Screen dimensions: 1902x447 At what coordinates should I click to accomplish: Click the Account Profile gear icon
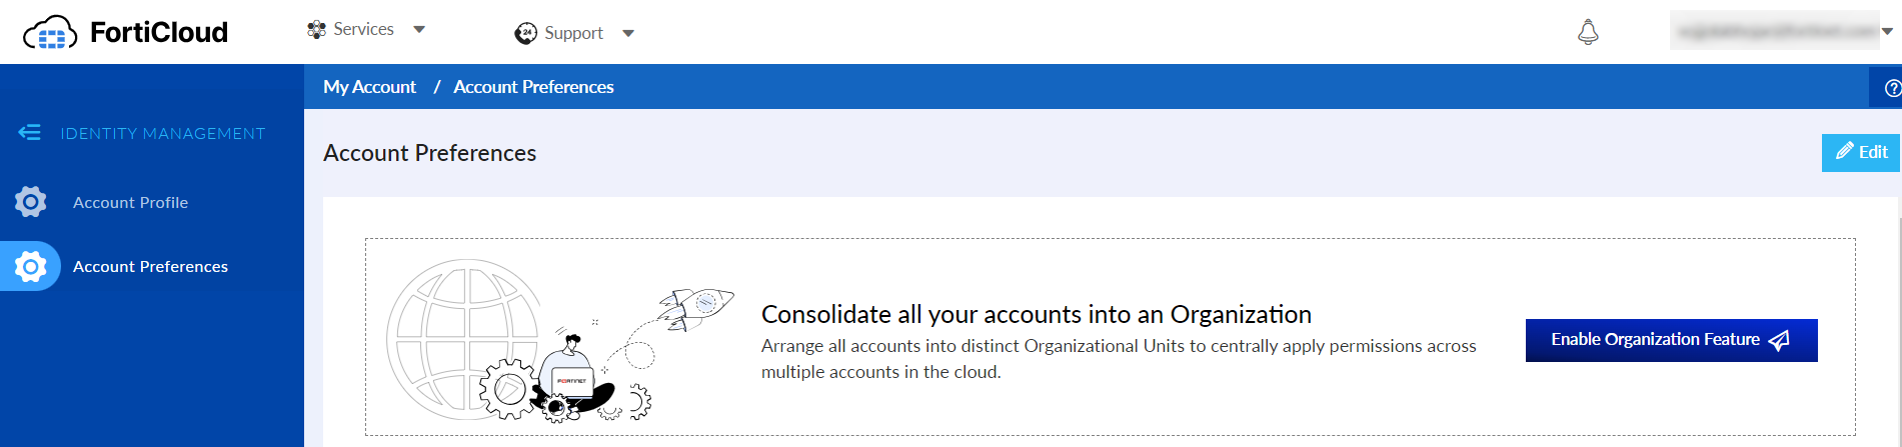pyautogui.click(x=31, y=202)
